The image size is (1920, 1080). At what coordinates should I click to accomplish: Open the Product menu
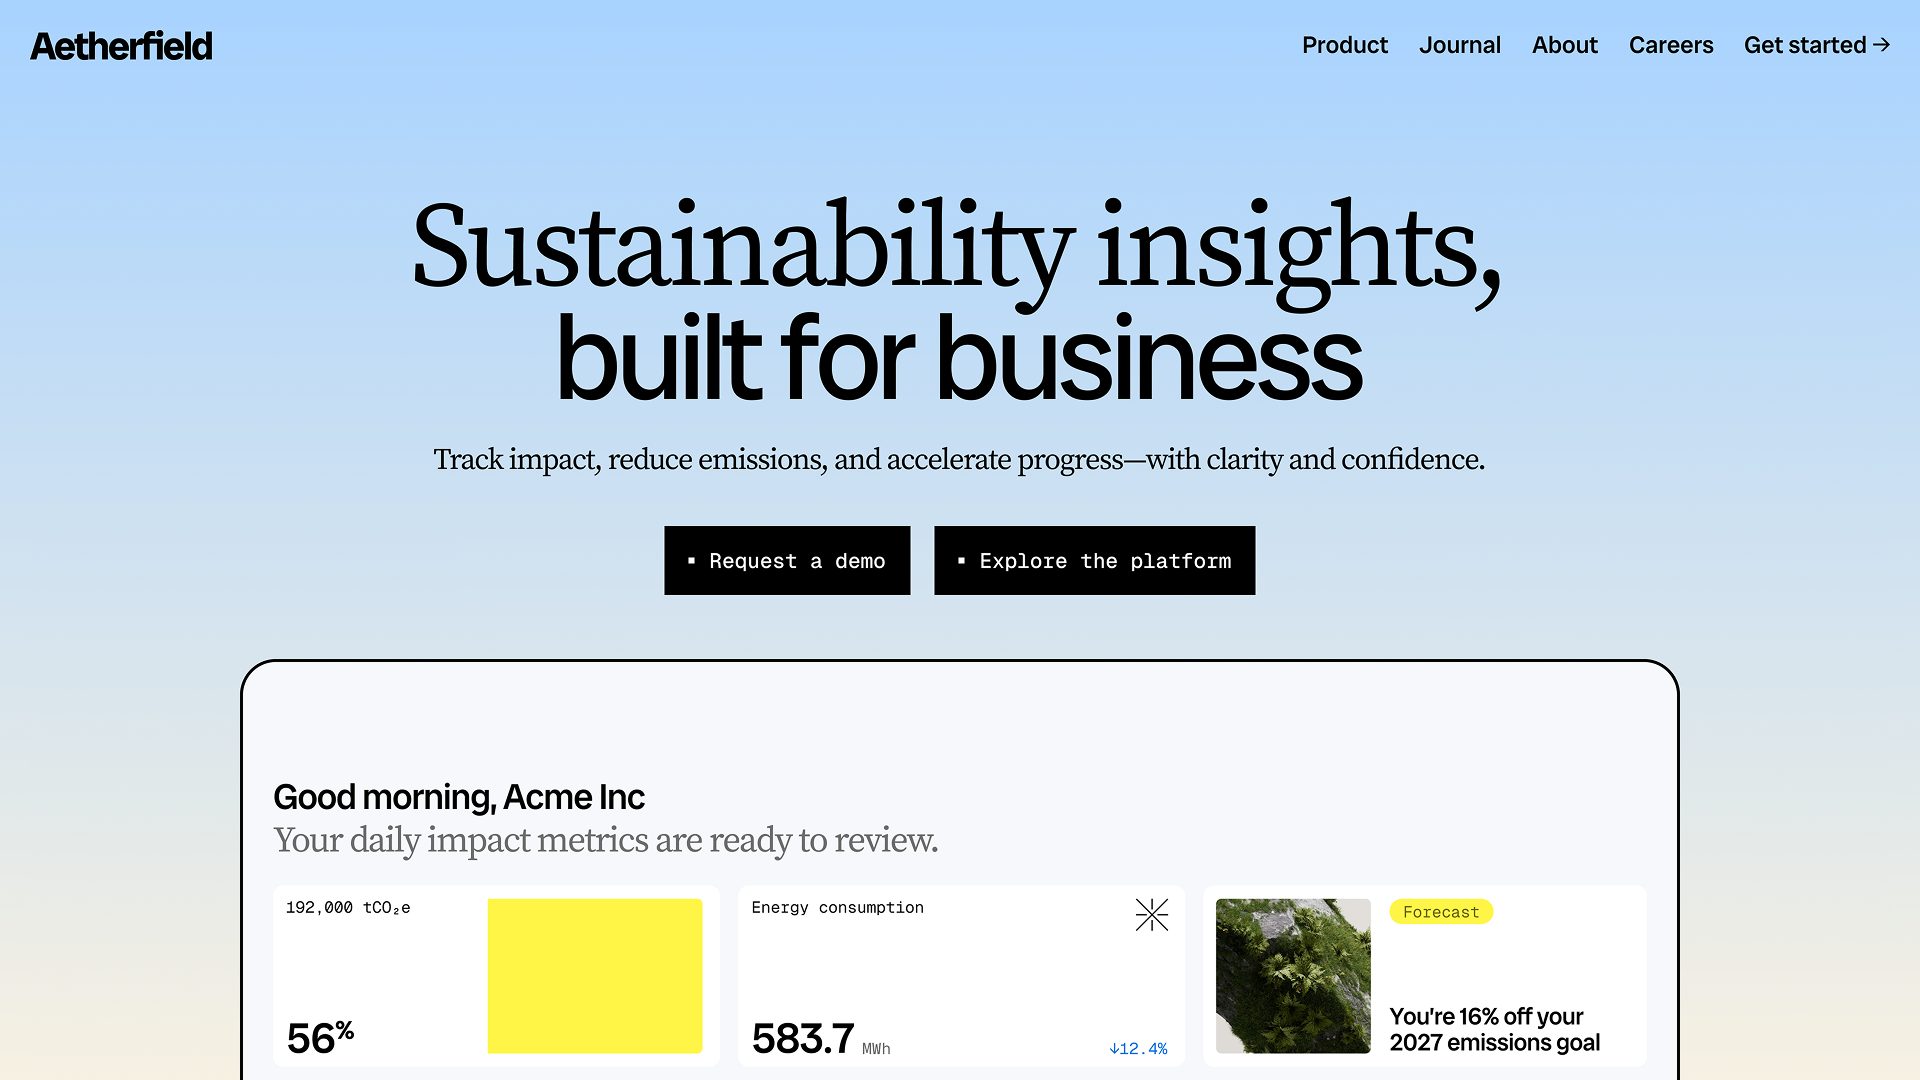[x=1344, y=45]
